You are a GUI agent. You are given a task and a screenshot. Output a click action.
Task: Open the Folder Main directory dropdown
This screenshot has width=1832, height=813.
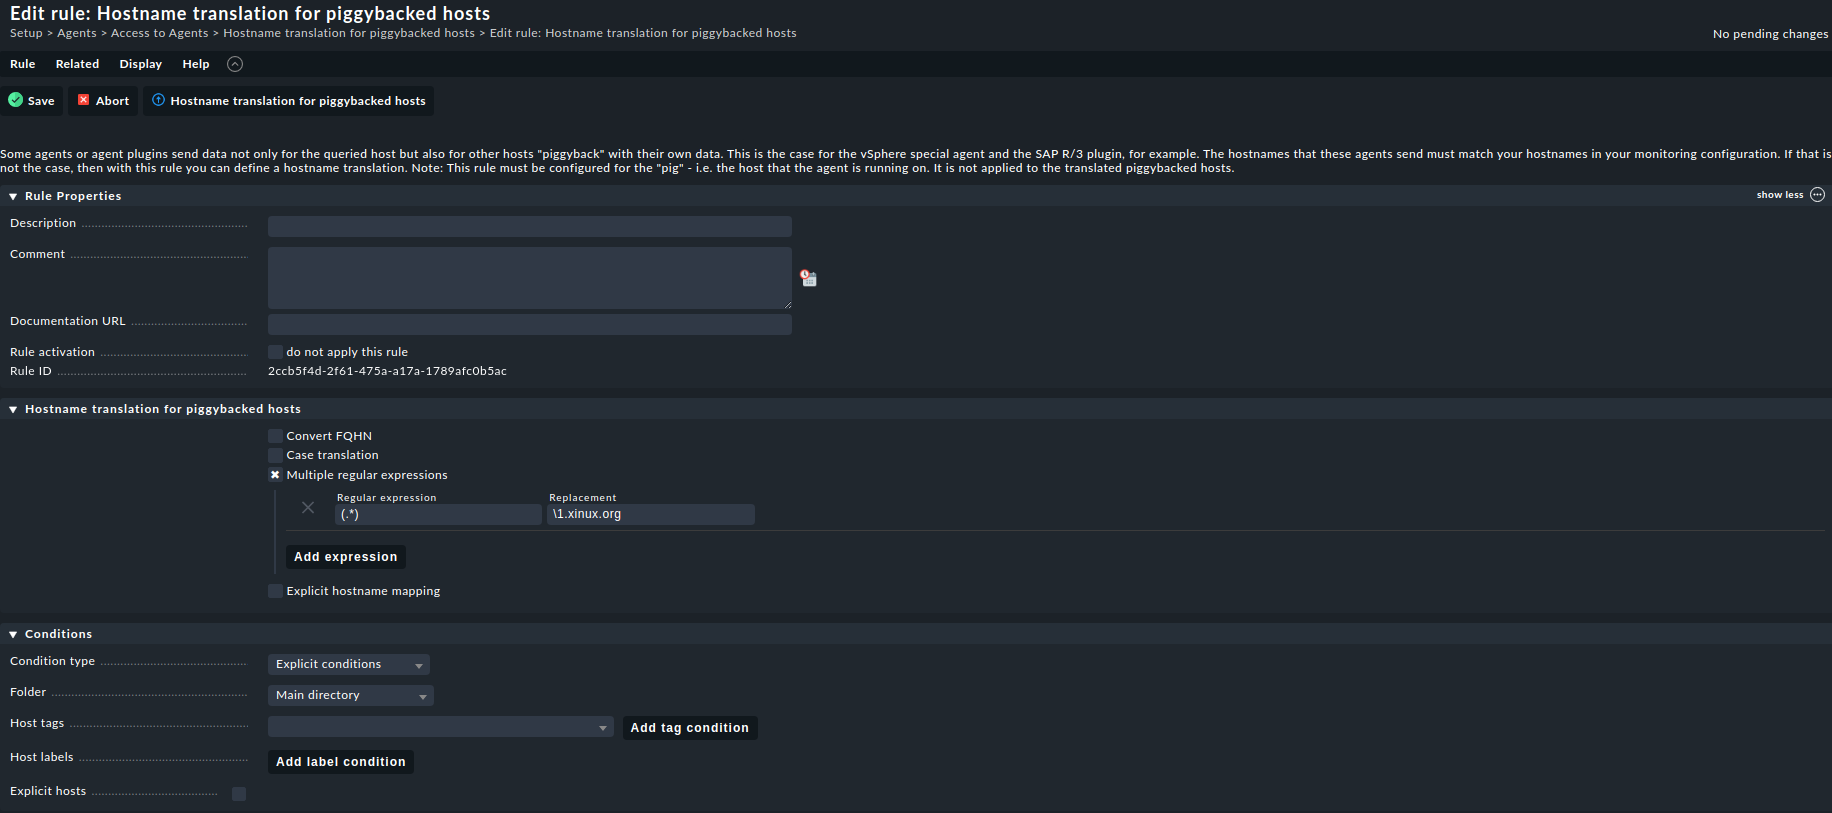click(x=350, y=696)
